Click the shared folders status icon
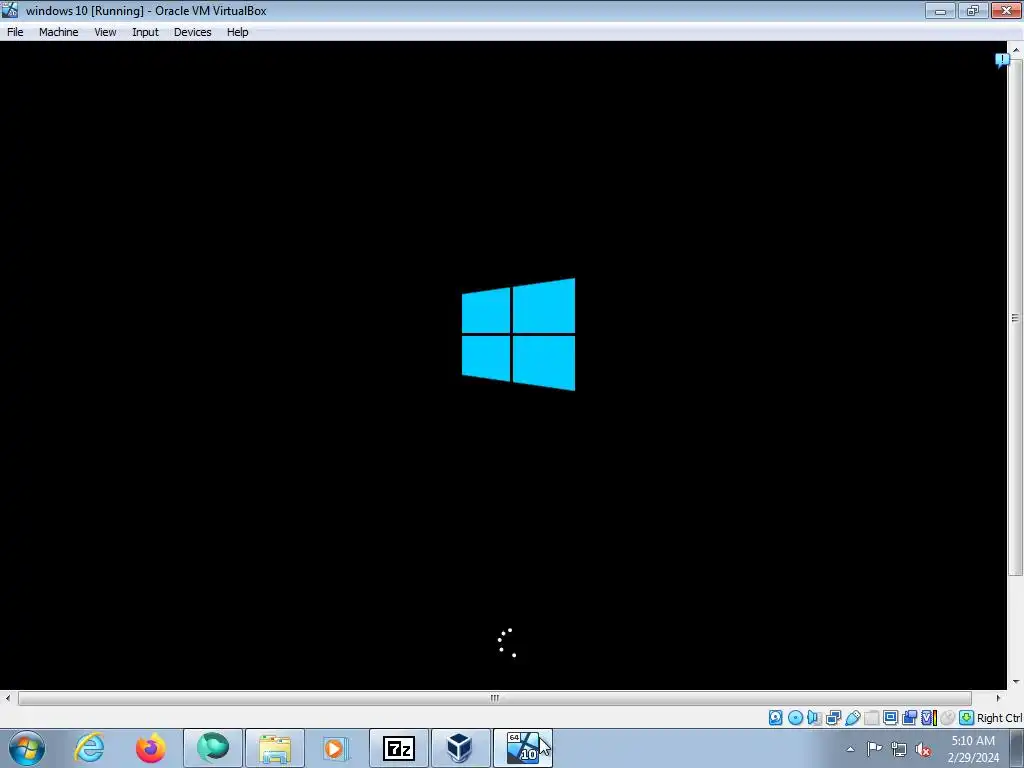This screenshot has width=1024, height=768. (871, 718)
